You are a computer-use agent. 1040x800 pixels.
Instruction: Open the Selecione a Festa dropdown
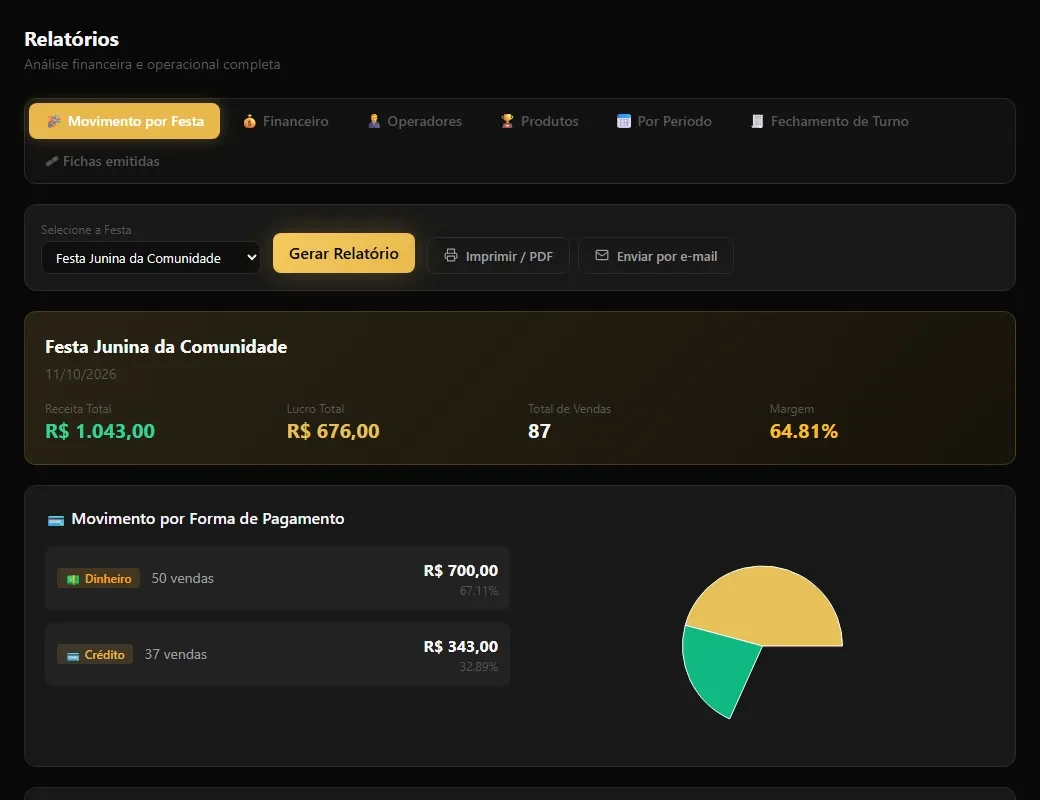(151, 258)
